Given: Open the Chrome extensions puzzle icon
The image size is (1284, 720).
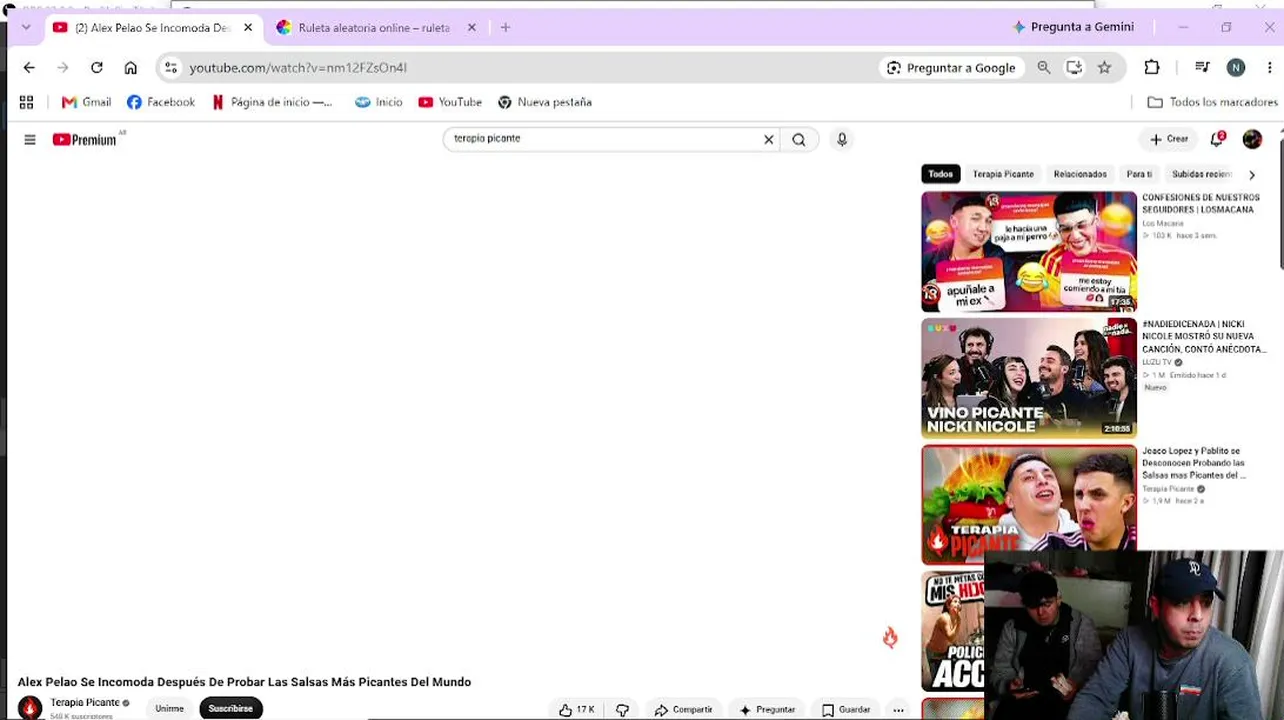Looking at the screenshot, I should [x=1152, y=68].
